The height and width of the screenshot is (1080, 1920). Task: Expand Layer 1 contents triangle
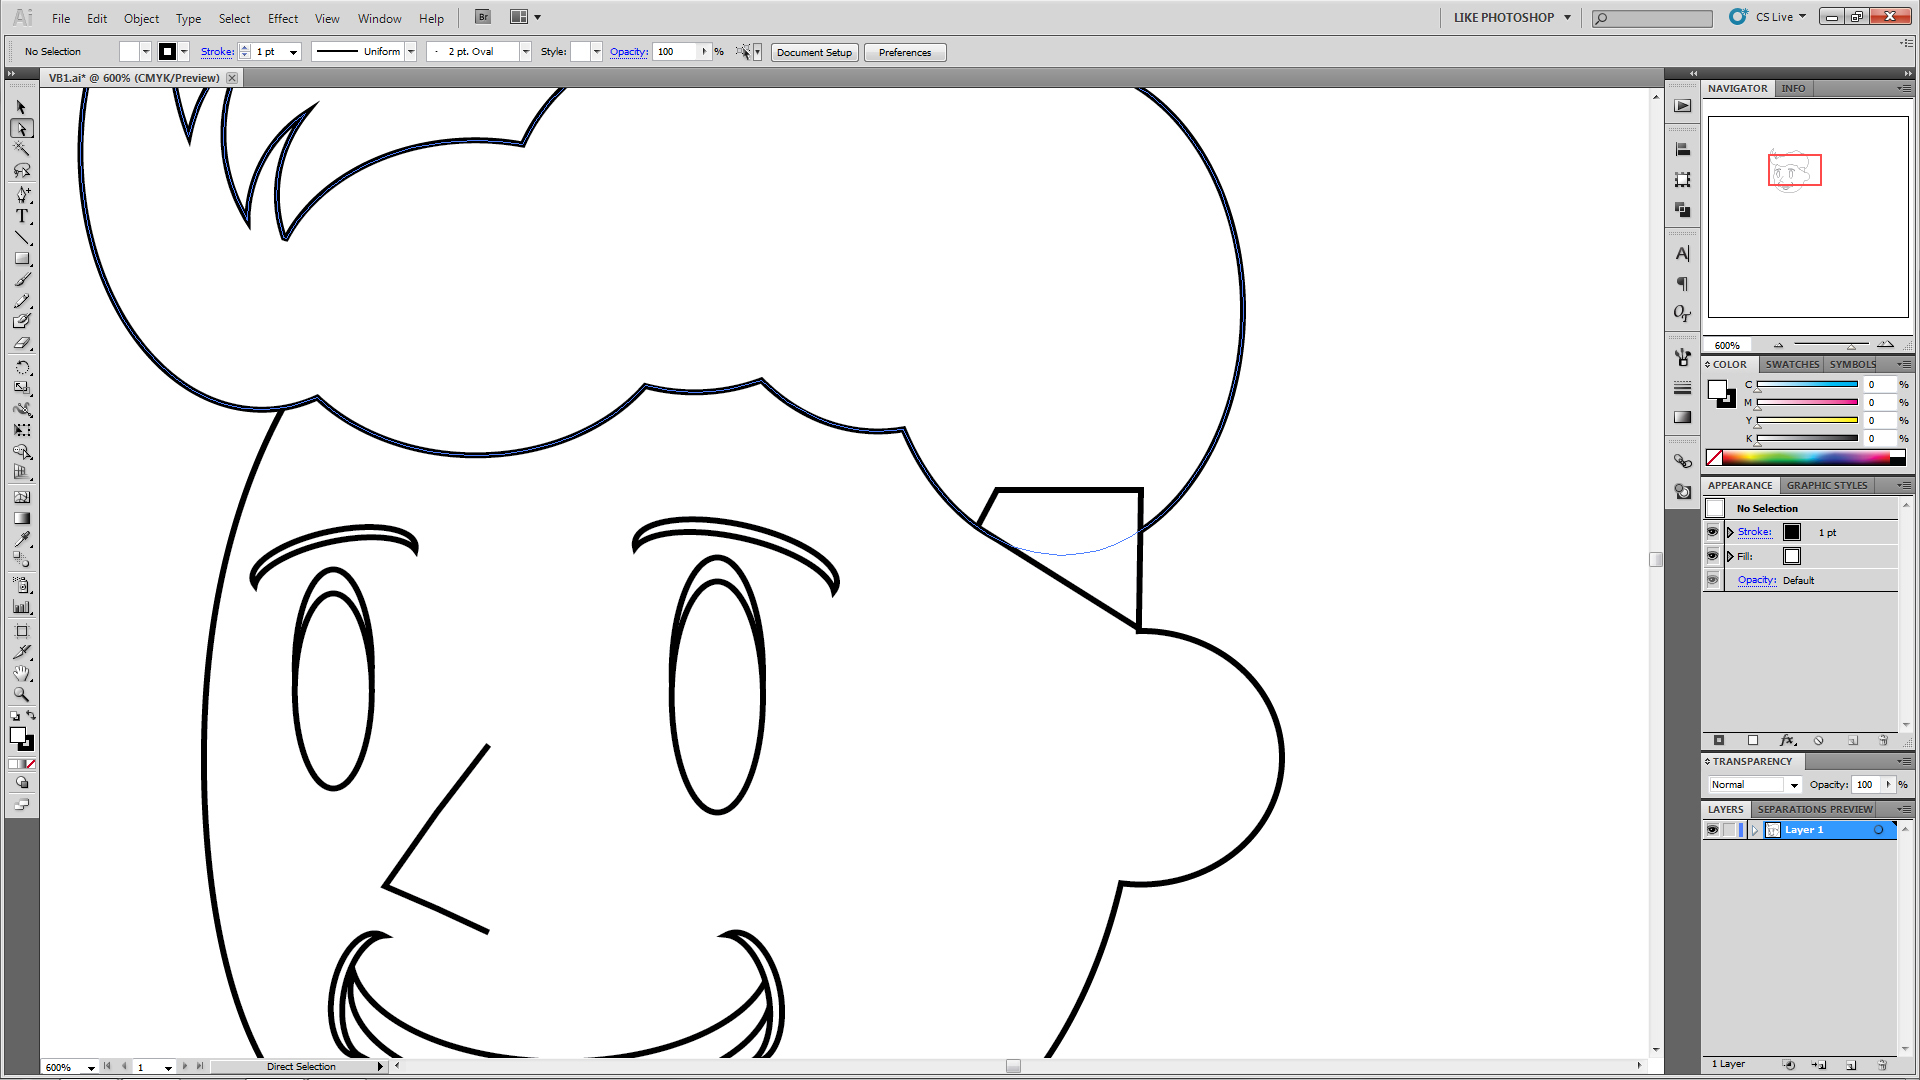click(x=1754, y=830)
